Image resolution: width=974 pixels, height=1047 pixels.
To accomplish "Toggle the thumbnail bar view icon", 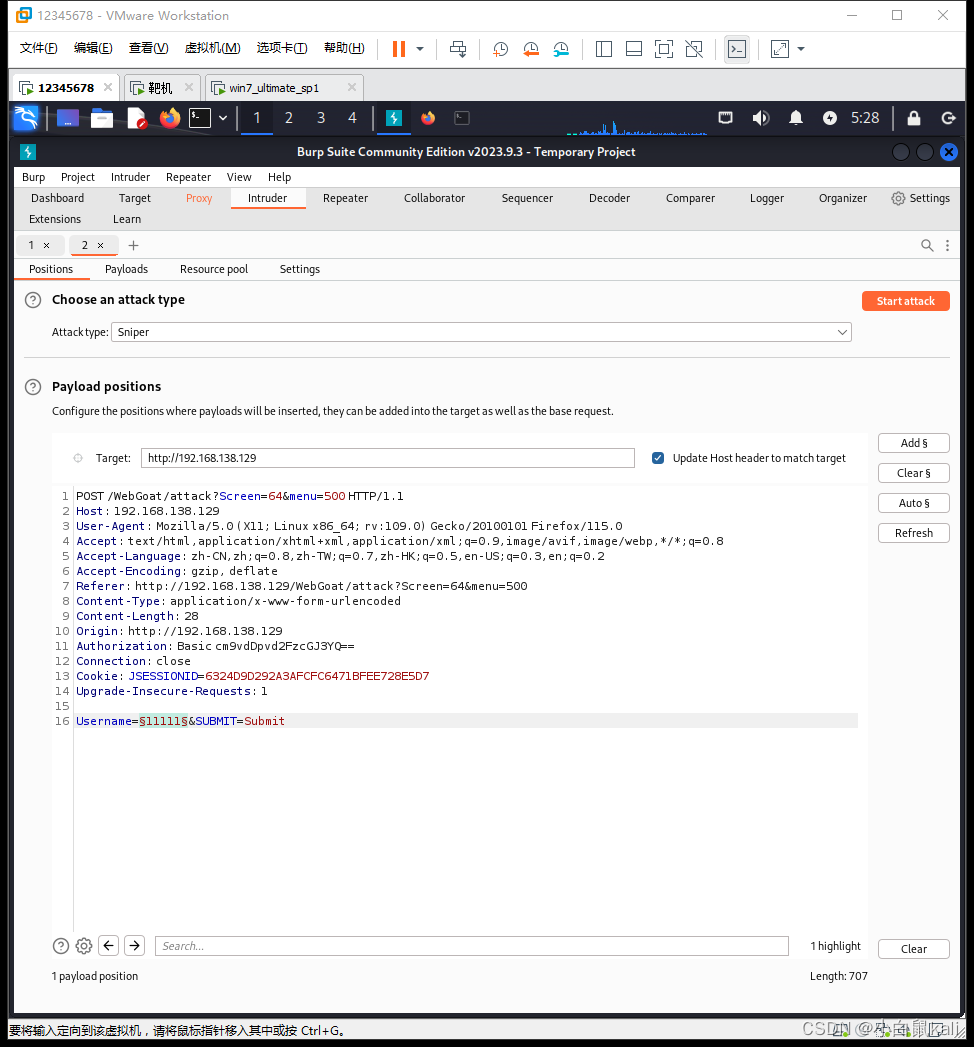I will click(x=634, y=49).
